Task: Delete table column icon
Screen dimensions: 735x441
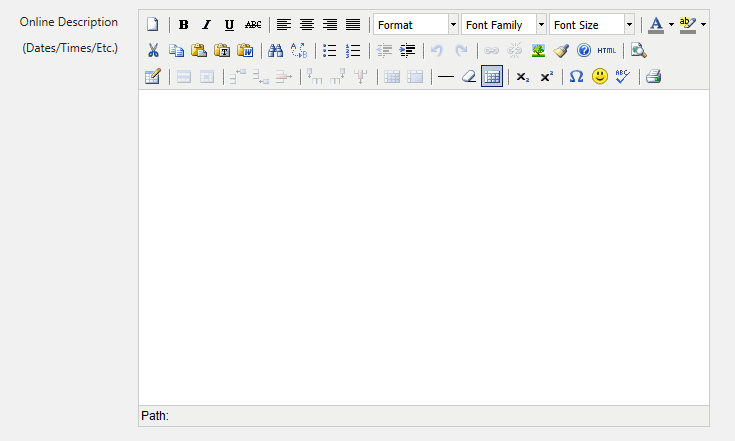Action: [360, 76]
